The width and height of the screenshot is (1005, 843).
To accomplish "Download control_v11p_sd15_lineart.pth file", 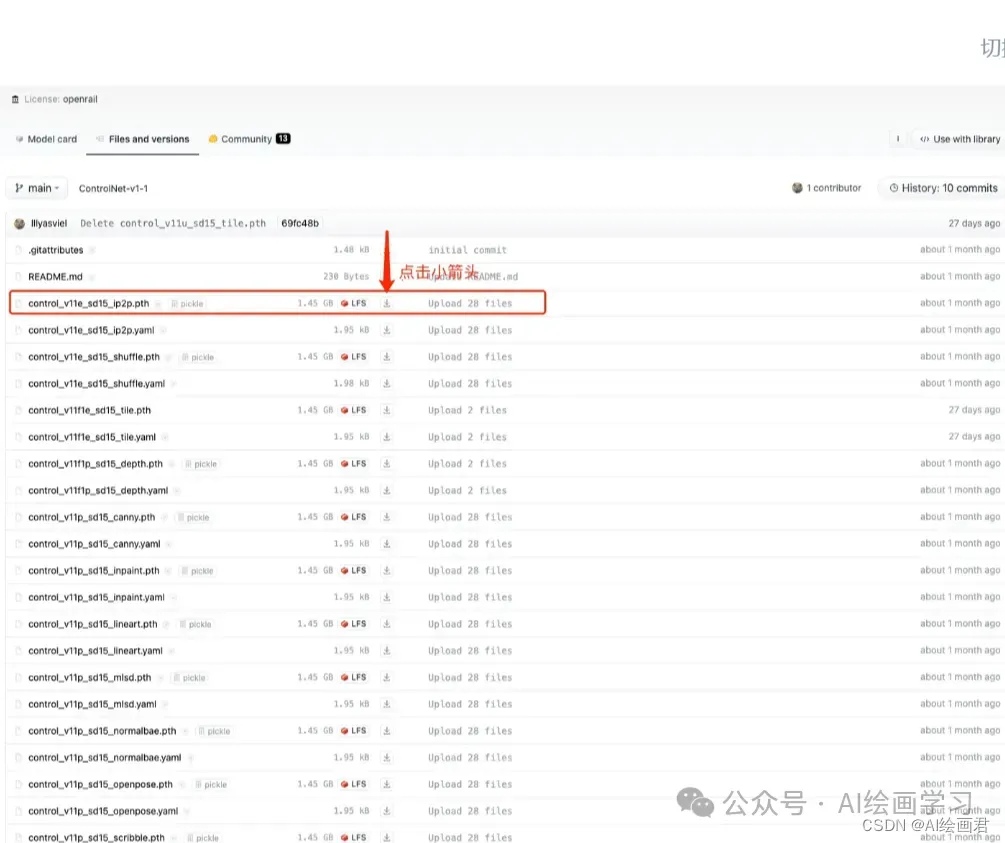I will (x=386, y=624).
